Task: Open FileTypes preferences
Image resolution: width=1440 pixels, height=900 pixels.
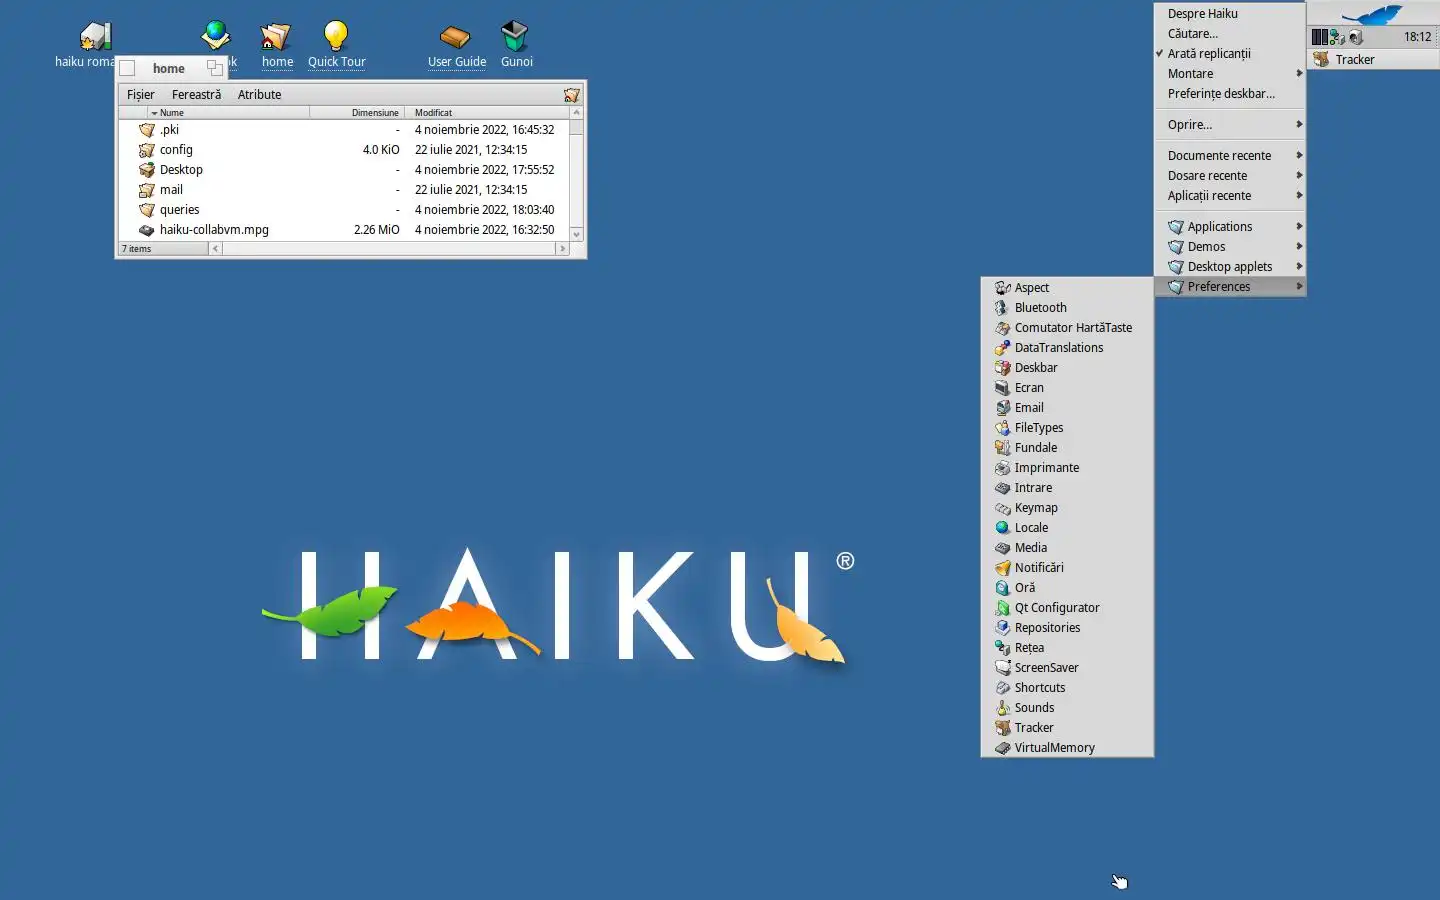Action: [1067, 428]
